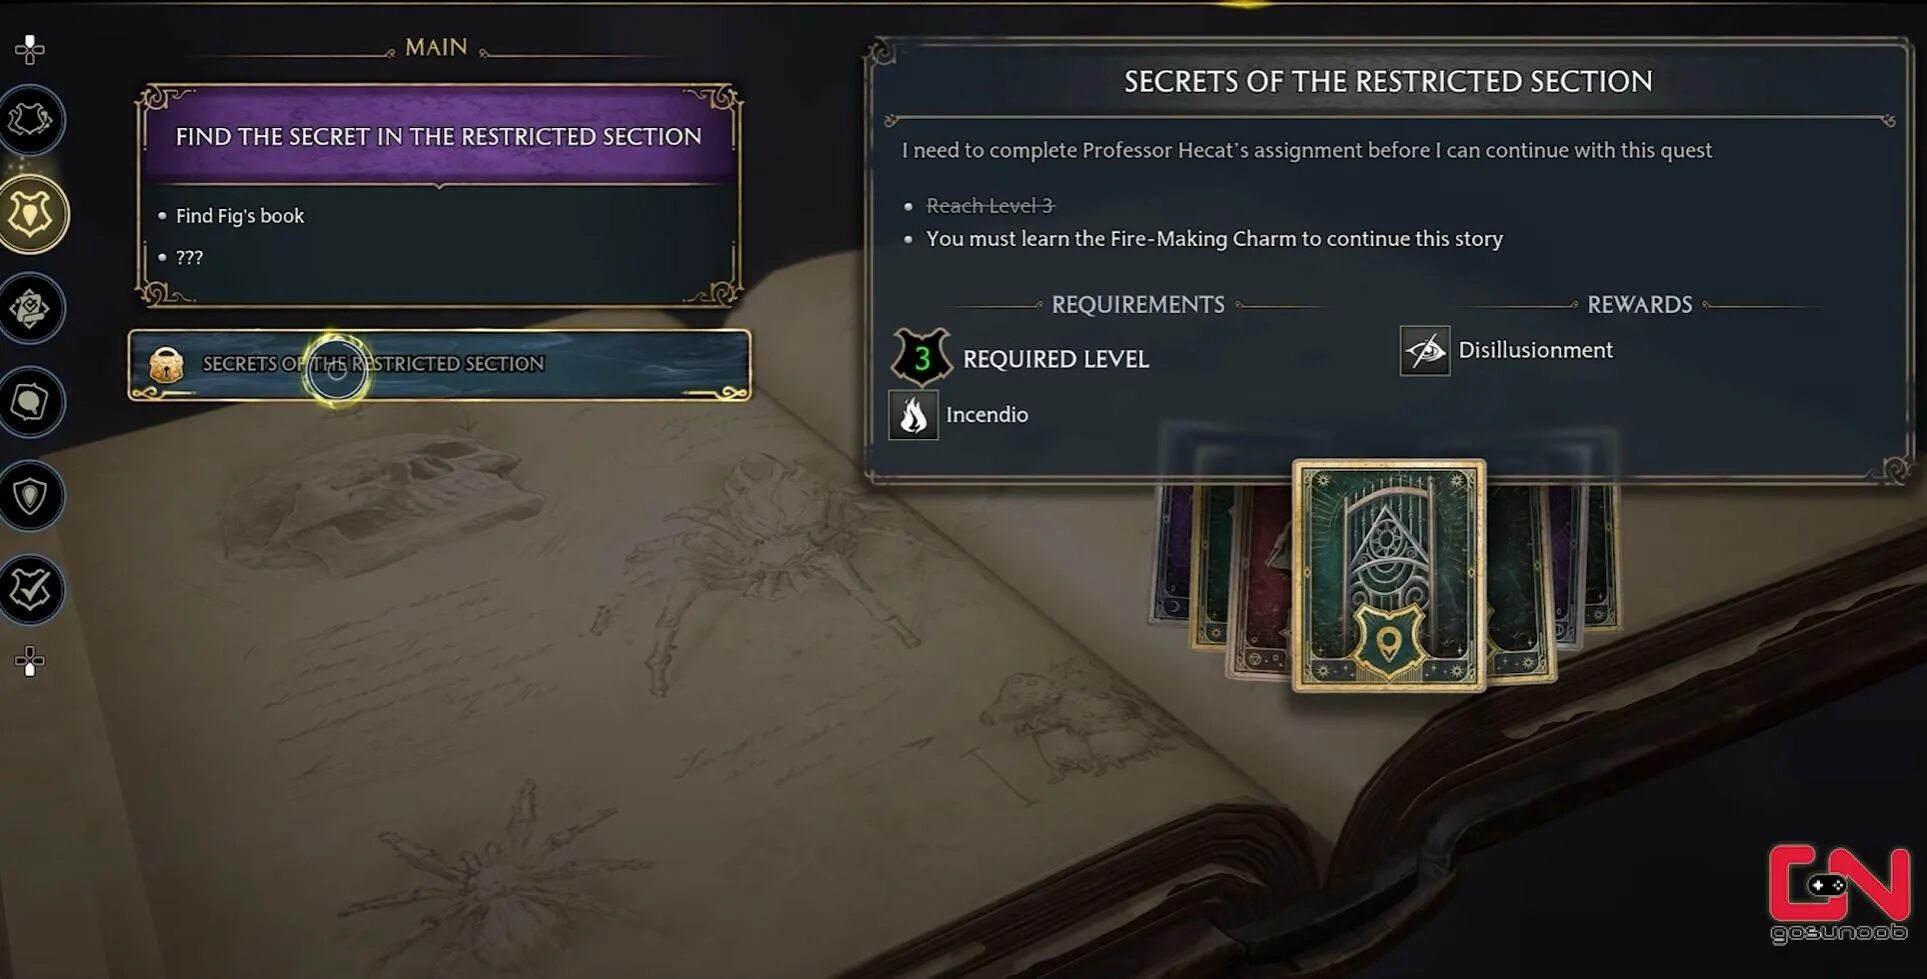Select the green eye quest card

click(x=1388, y=575)
